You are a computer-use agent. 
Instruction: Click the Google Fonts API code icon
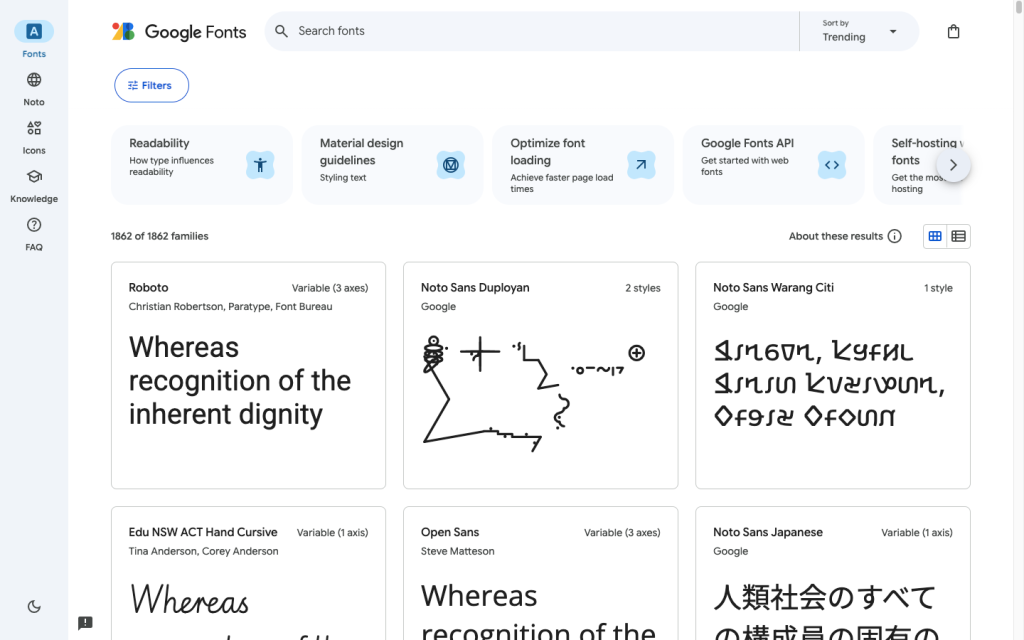click(832, 165)
